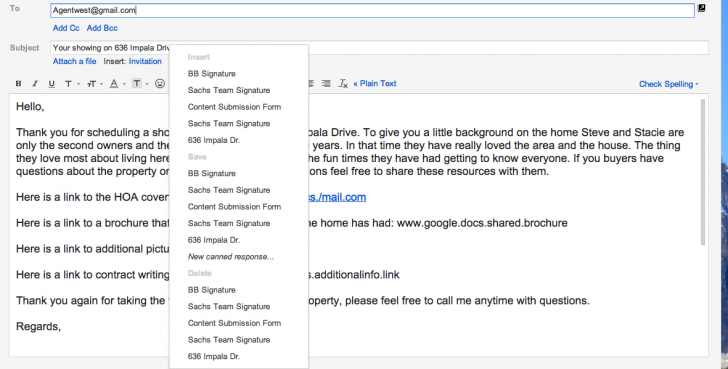The width and height of the screenshot is (728, 369).
Task: Click the Add Cc link
Action: coord(66,28)
